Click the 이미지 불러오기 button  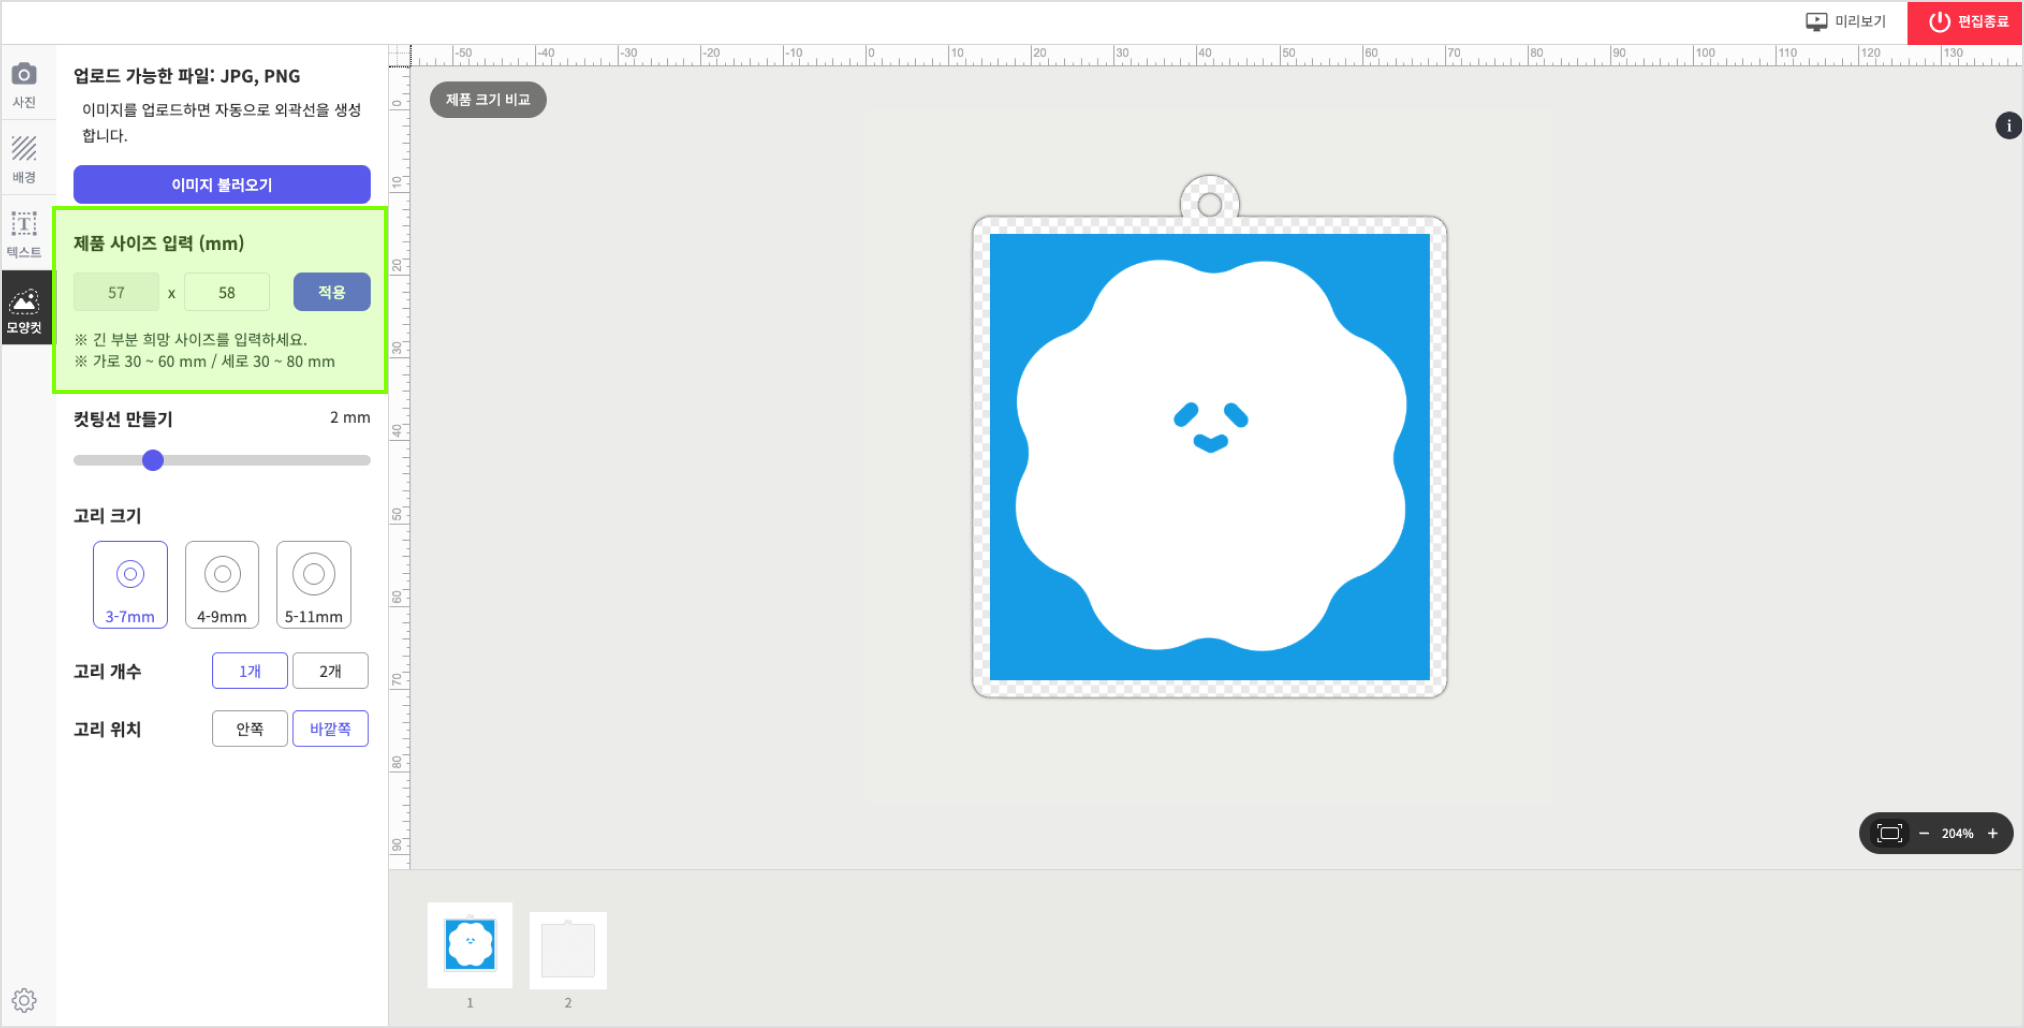tap(222, 185)
